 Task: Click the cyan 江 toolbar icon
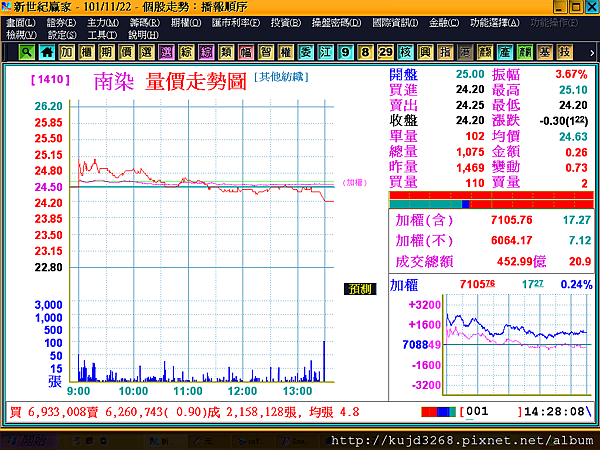pos(325,52)
